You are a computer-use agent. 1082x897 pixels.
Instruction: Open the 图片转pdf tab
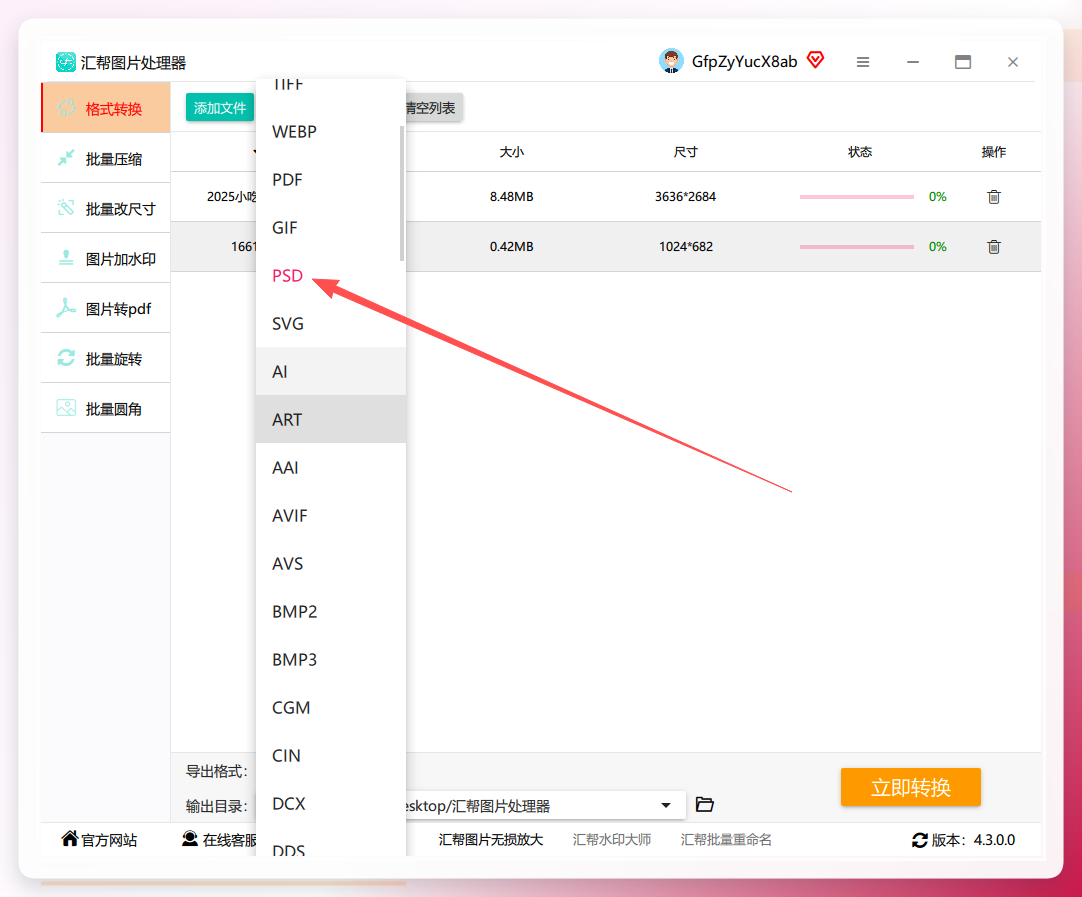tap(106, 308)
